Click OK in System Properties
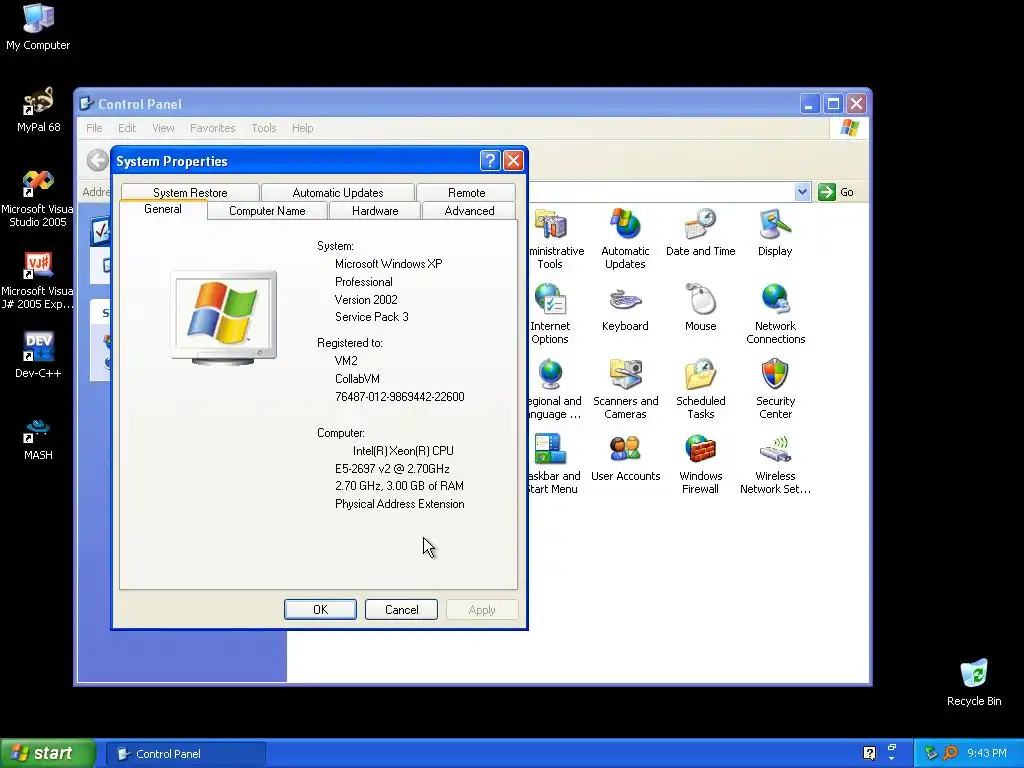Screen dimensions: 1024x768 [x=320, y=609]
